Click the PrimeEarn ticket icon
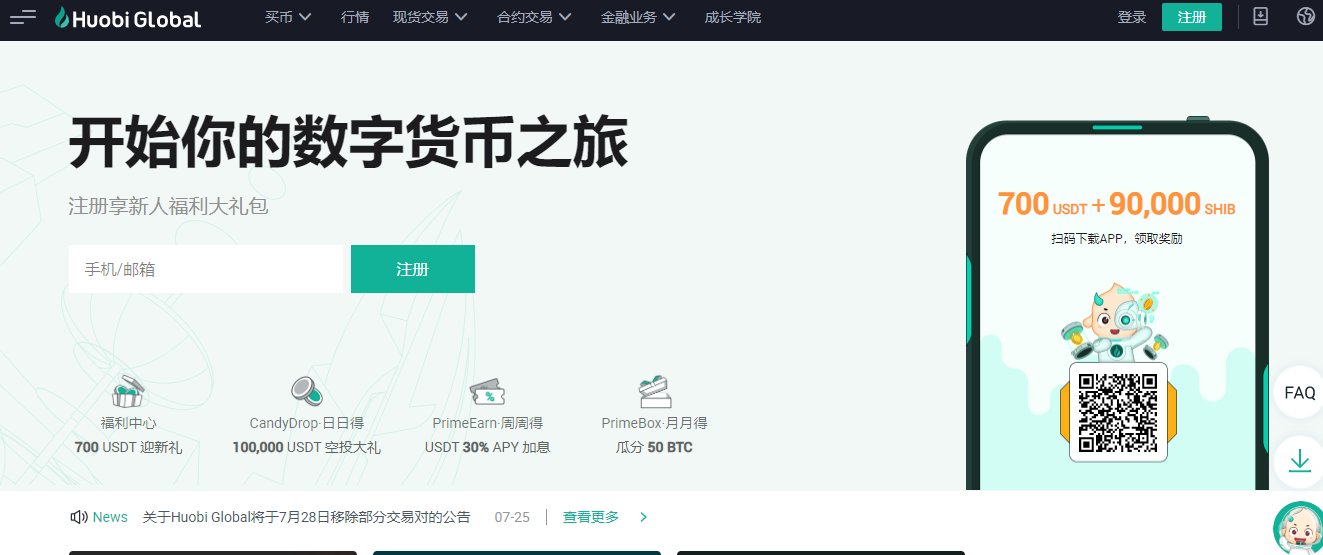This screenshot has width=1323, height=555. (x=487, y=391)
